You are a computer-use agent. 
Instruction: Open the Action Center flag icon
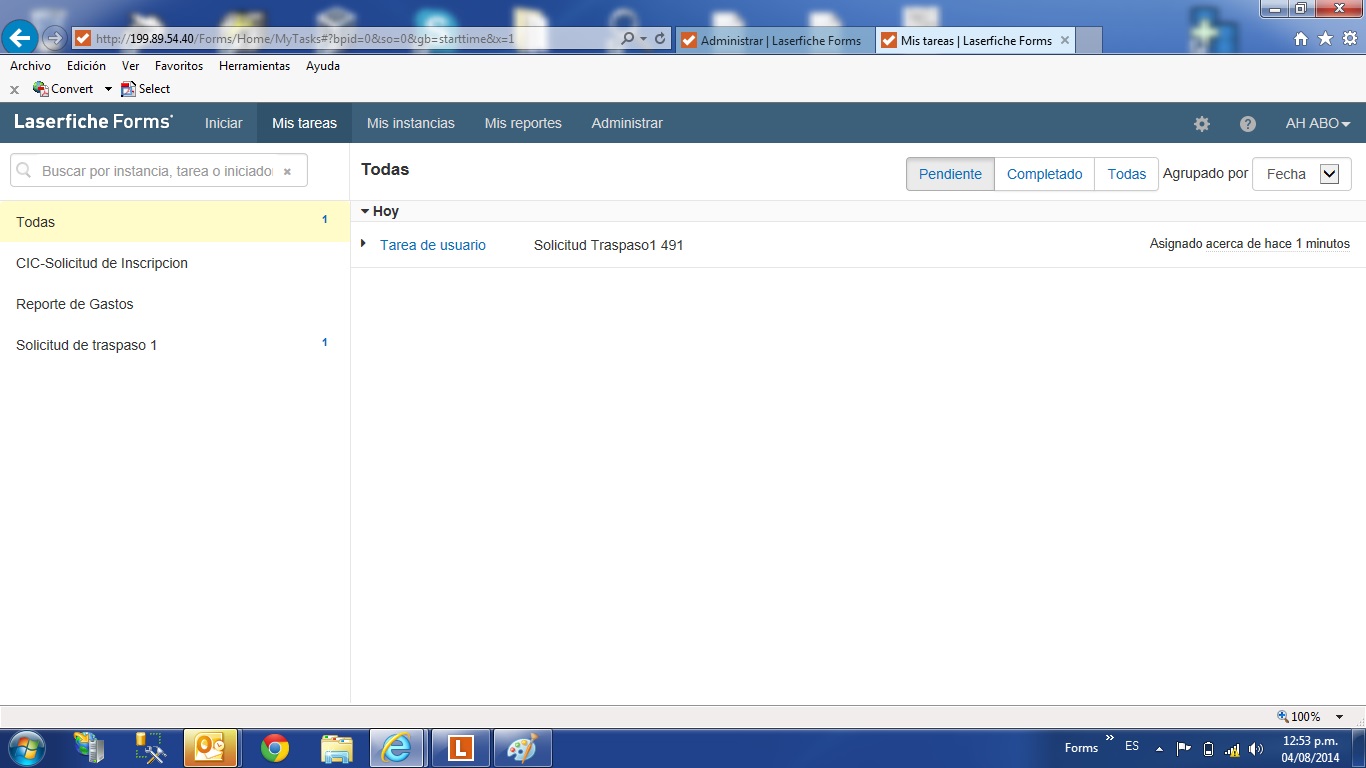1184,748
